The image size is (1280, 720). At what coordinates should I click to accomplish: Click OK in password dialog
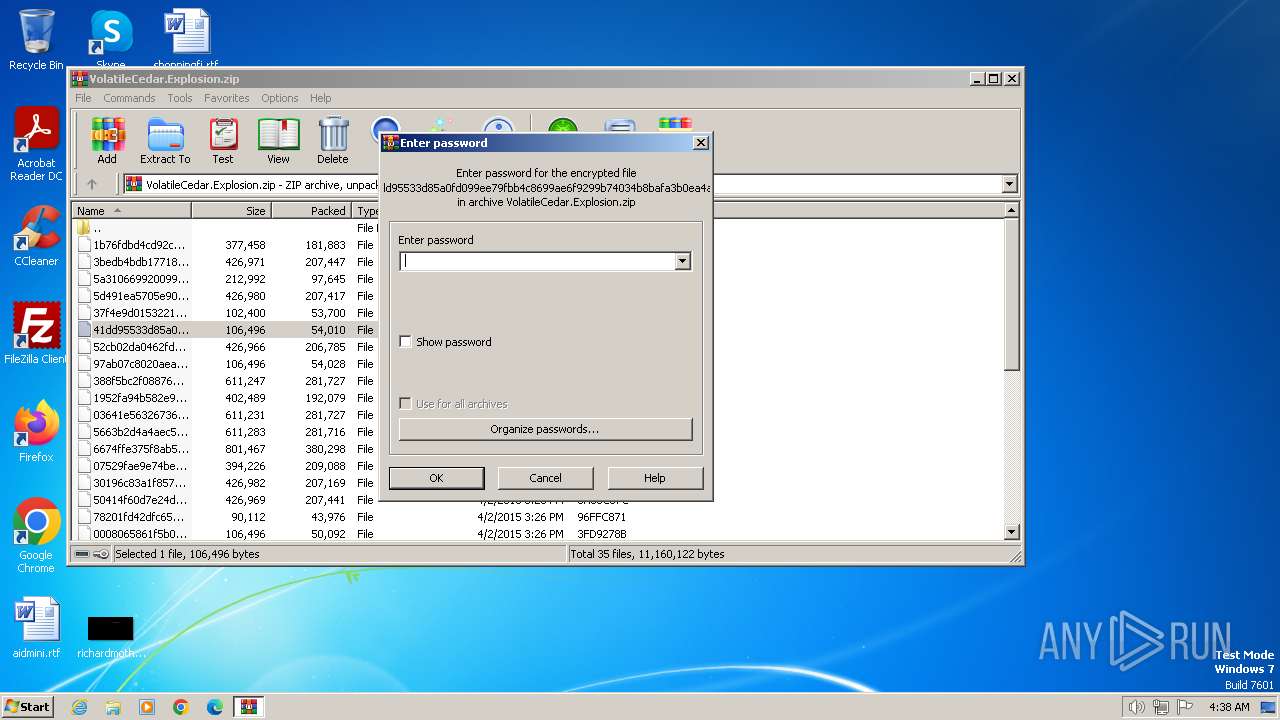[436, 478]
